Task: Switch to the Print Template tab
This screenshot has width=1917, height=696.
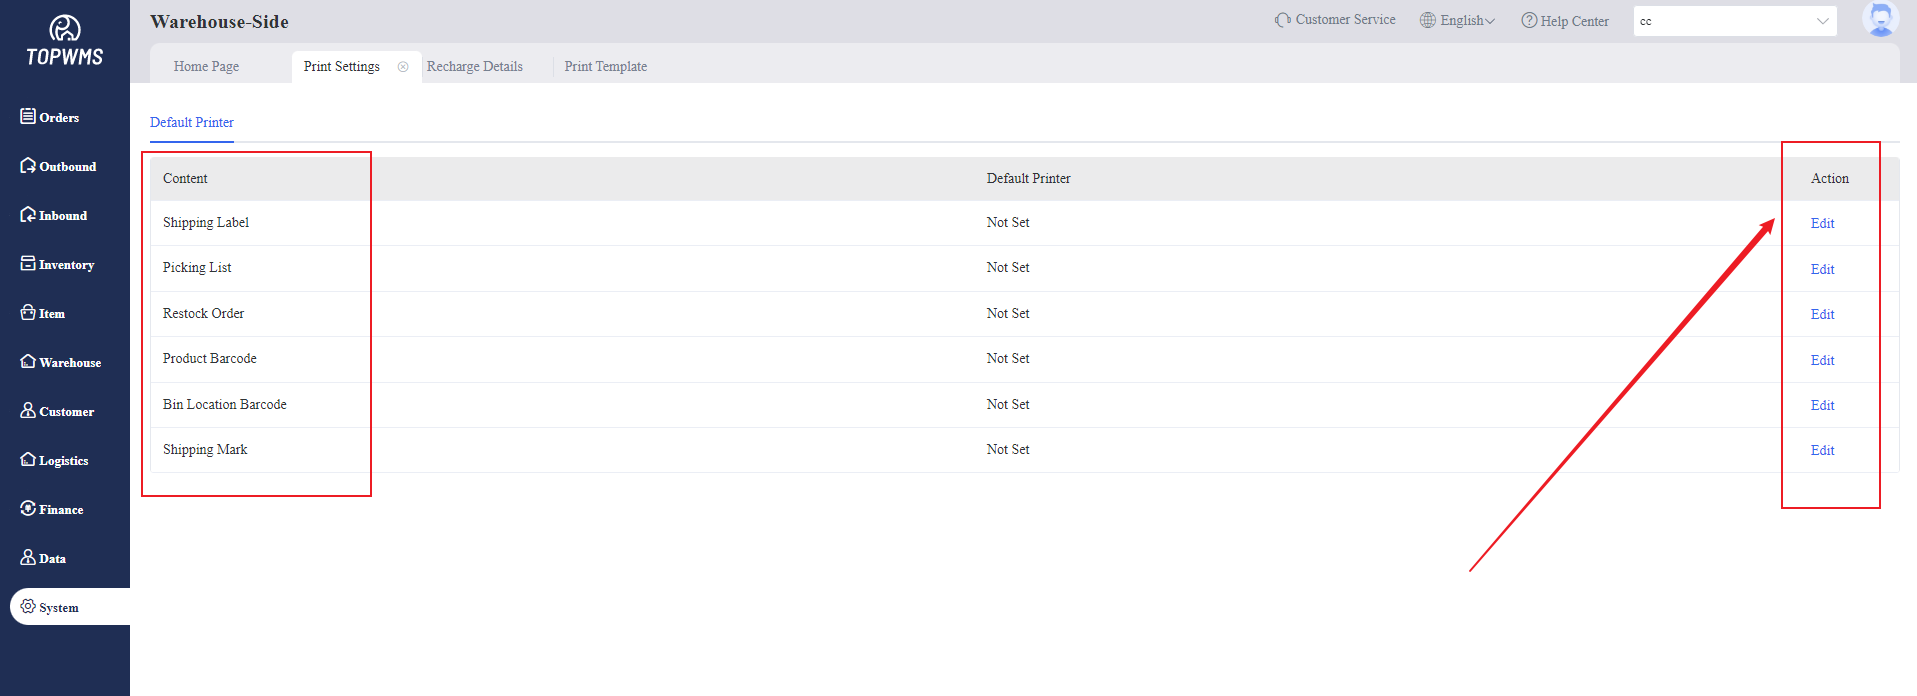Action: 605,67
